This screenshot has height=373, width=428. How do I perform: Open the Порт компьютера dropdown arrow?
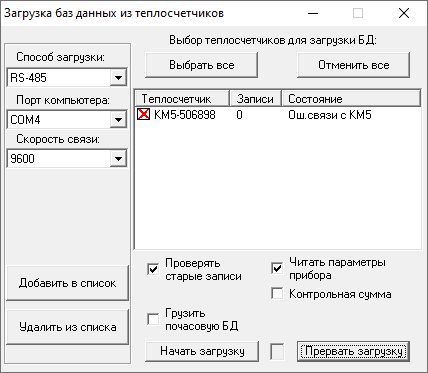118,119
